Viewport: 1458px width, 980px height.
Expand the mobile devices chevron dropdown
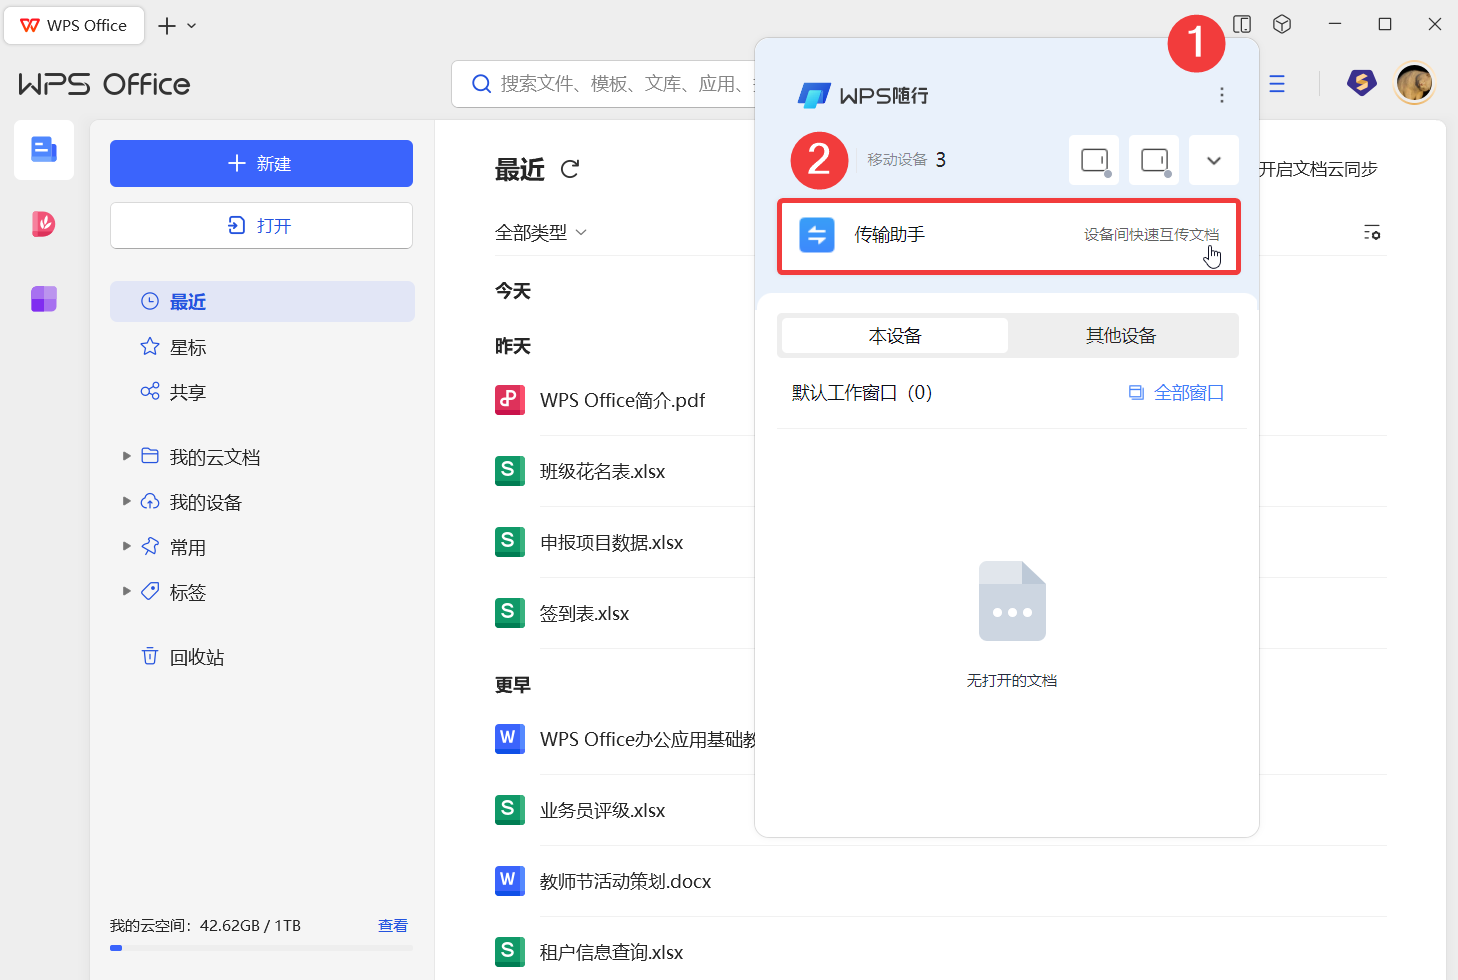(x=1214, y=160)
